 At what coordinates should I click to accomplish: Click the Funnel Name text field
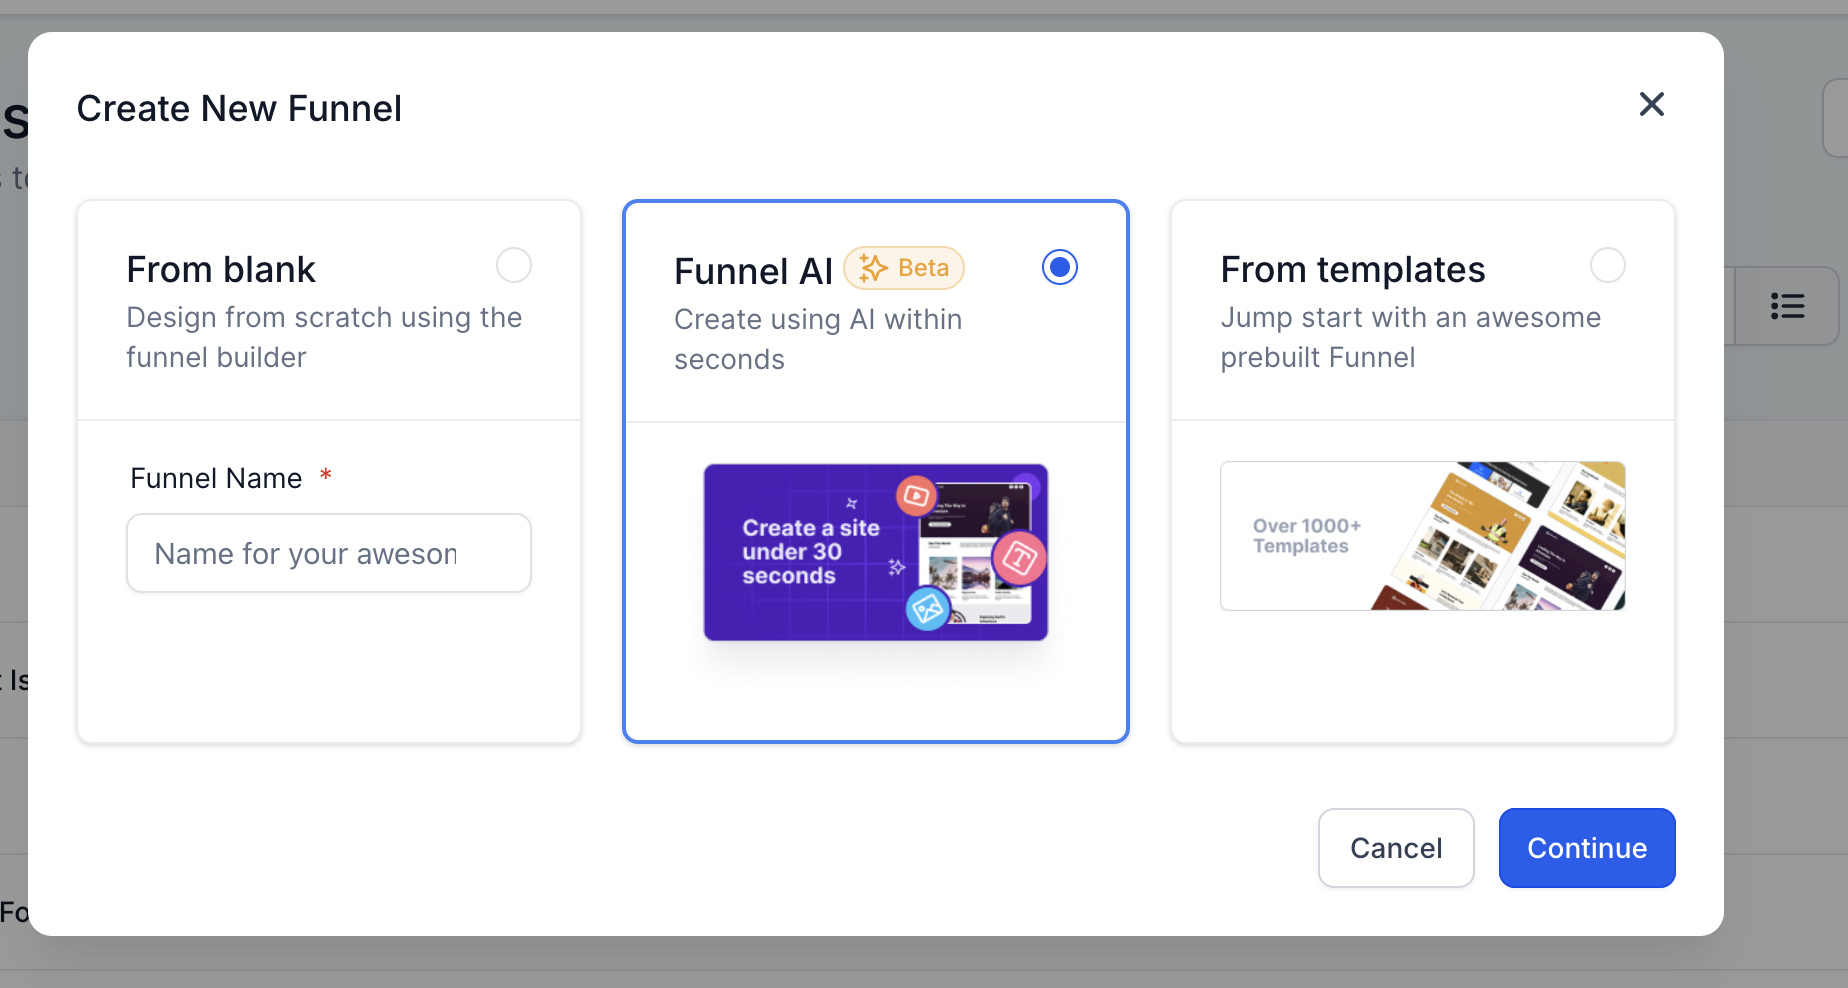[x=328, y=553]
